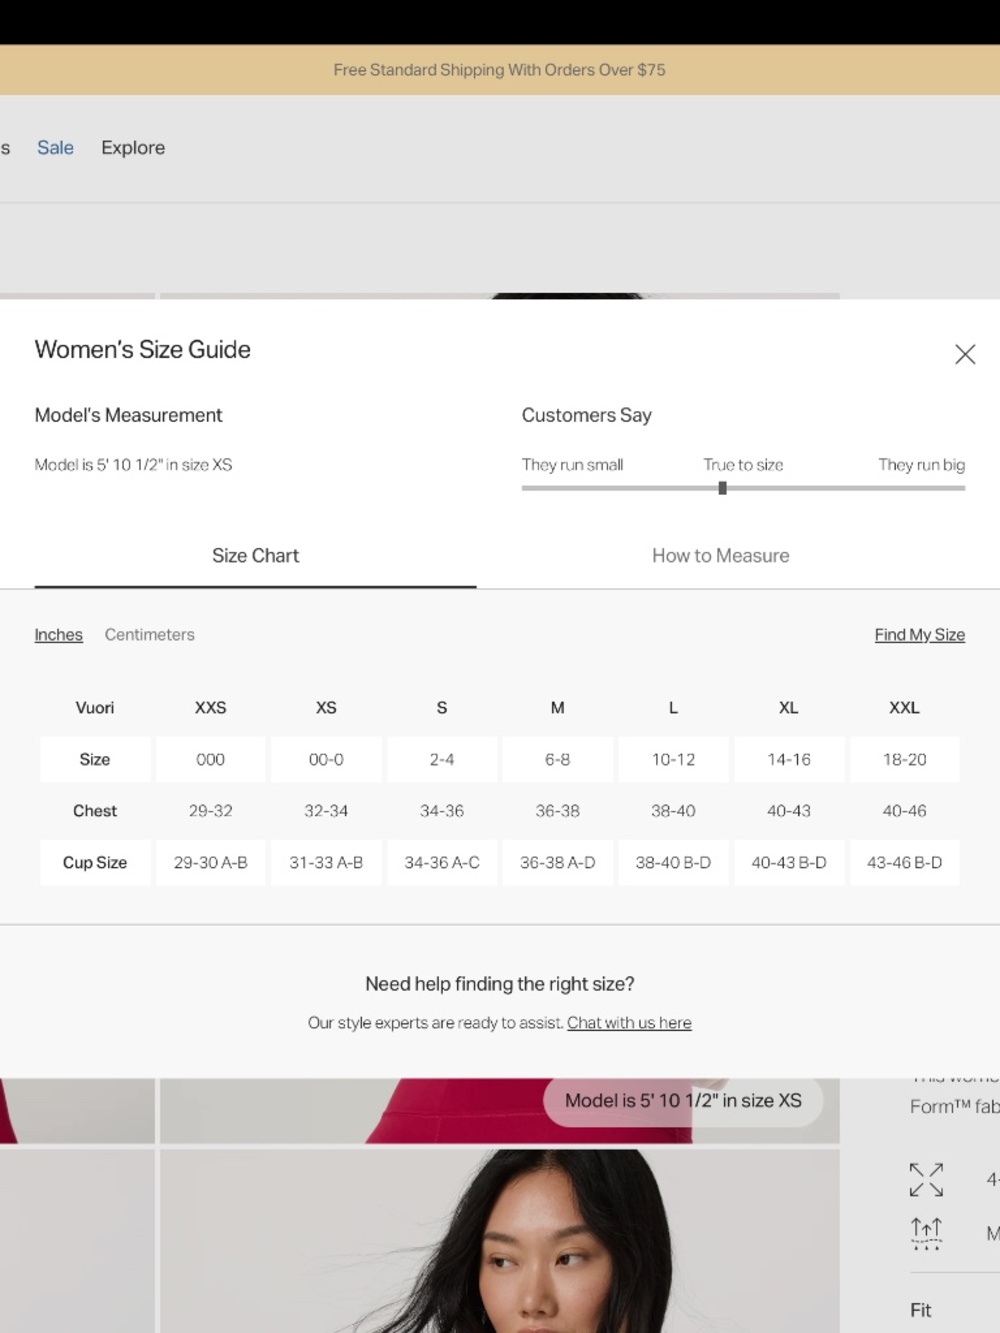The width and height of the screenshot is (1000, 1333).
Task: Click the free shipping promo banner
Action: (500, 70)
